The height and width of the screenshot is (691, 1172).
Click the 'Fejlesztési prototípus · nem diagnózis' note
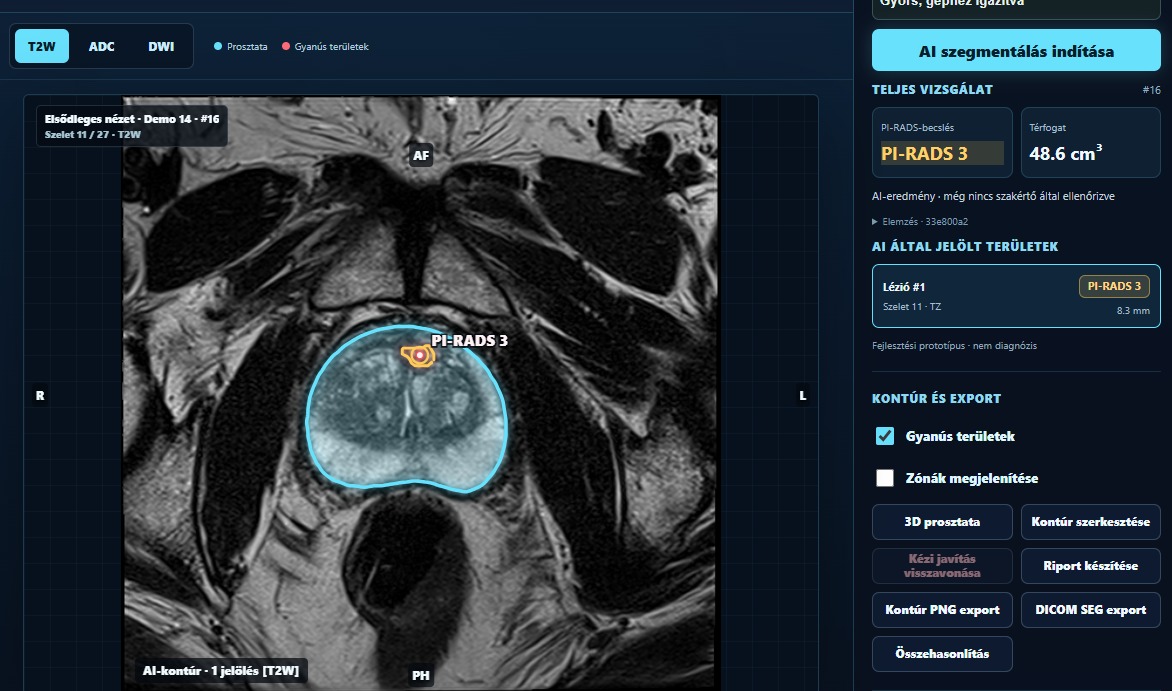pyautogui.click(x=954, y=346)
